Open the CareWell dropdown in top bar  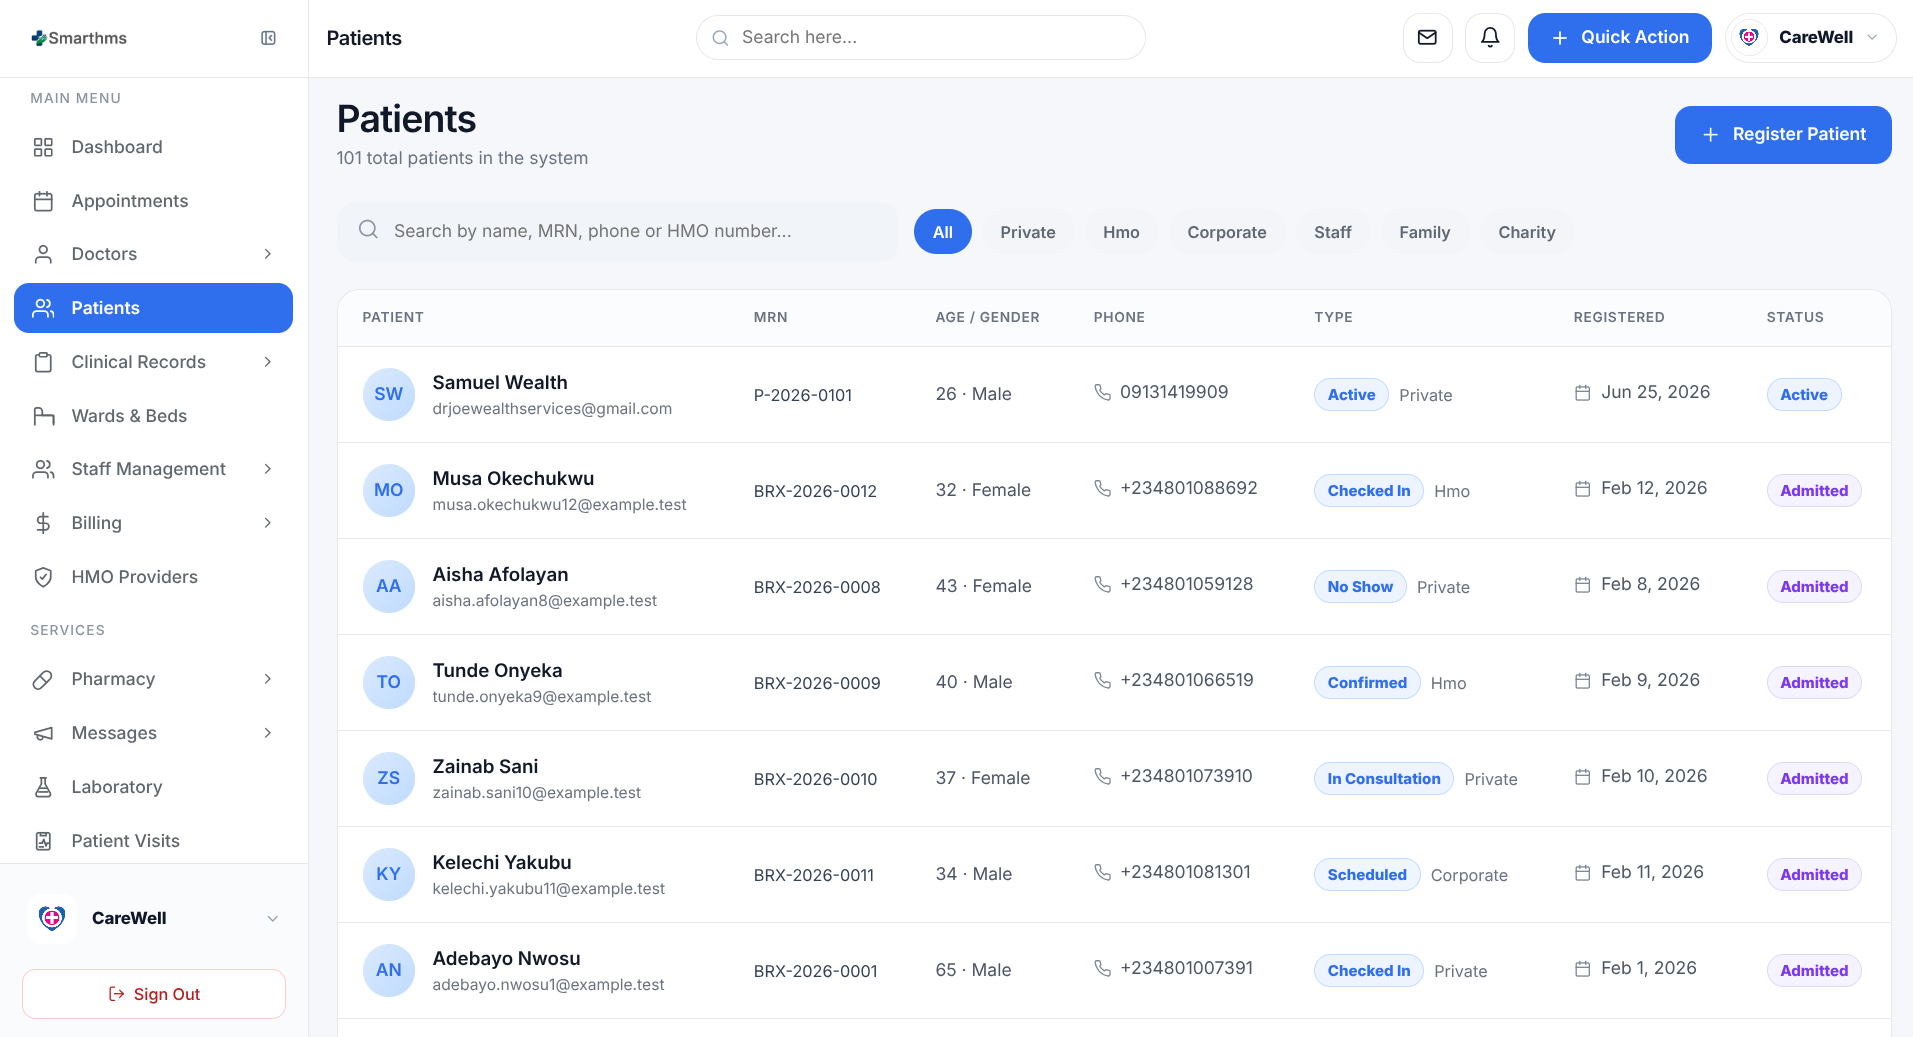(x=1810, y=38)
